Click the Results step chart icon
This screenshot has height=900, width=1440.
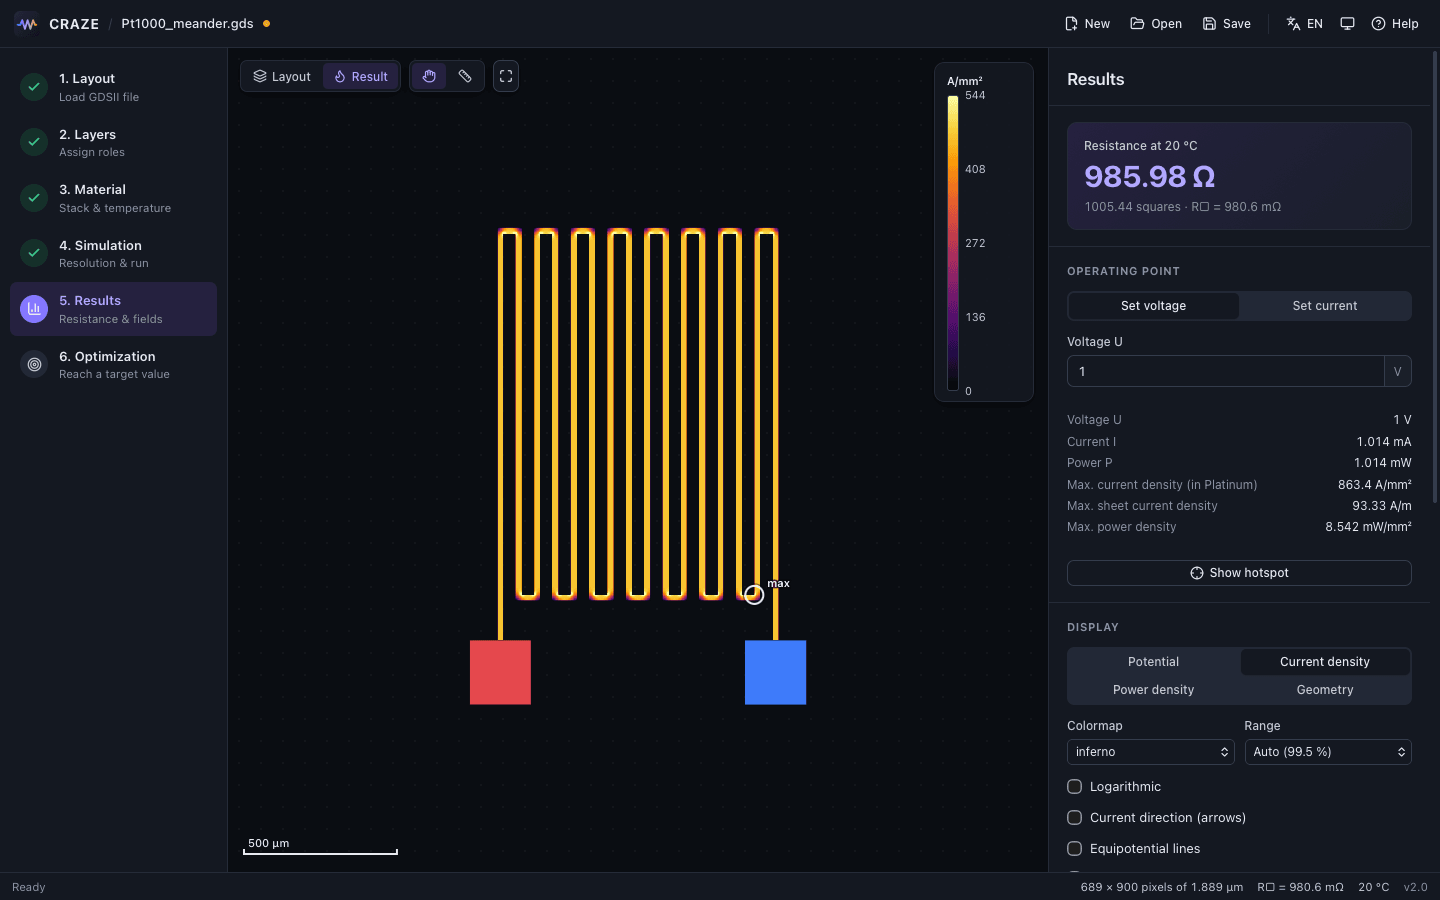click(x=34, y=309)
